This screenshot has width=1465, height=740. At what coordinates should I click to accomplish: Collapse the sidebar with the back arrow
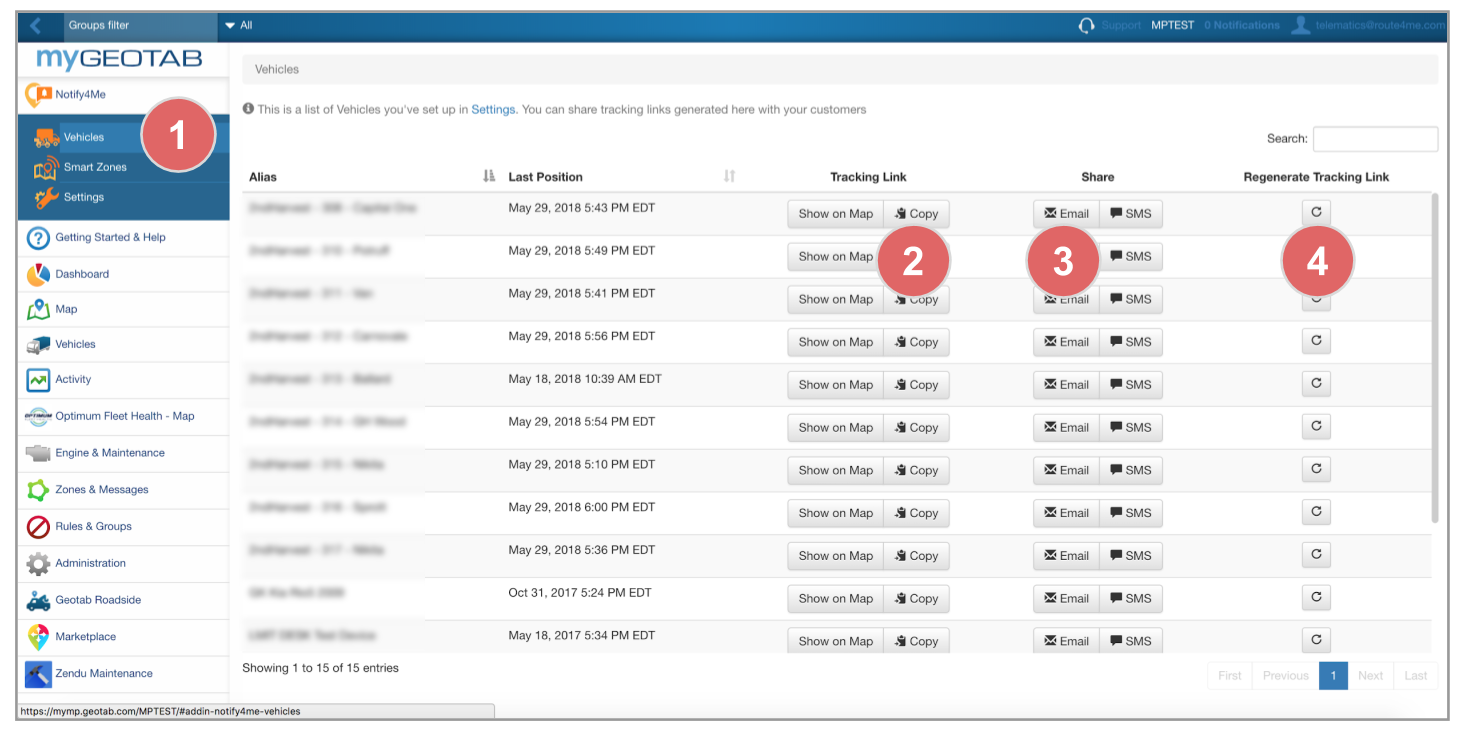coord(37,25)
